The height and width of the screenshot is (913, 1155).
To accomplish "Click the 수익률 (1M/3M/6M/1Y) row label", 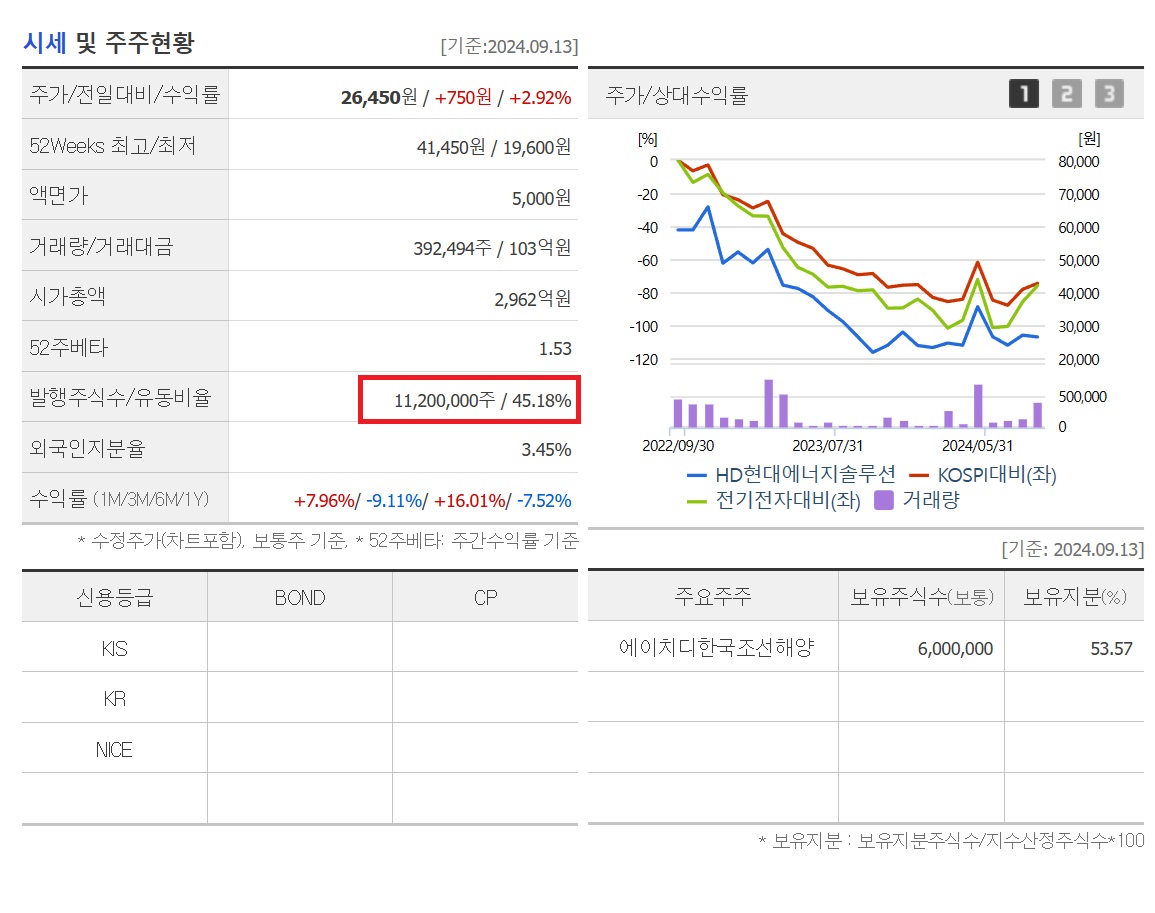I will 119,499.
